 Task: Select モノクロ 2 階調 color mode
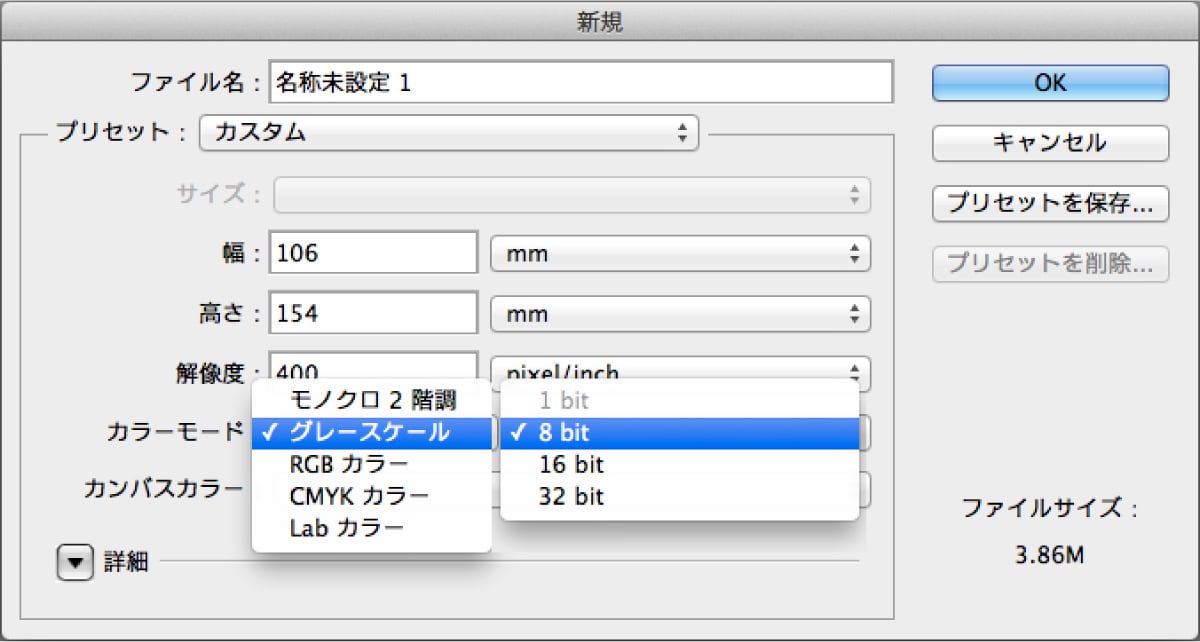coord(372,401)
